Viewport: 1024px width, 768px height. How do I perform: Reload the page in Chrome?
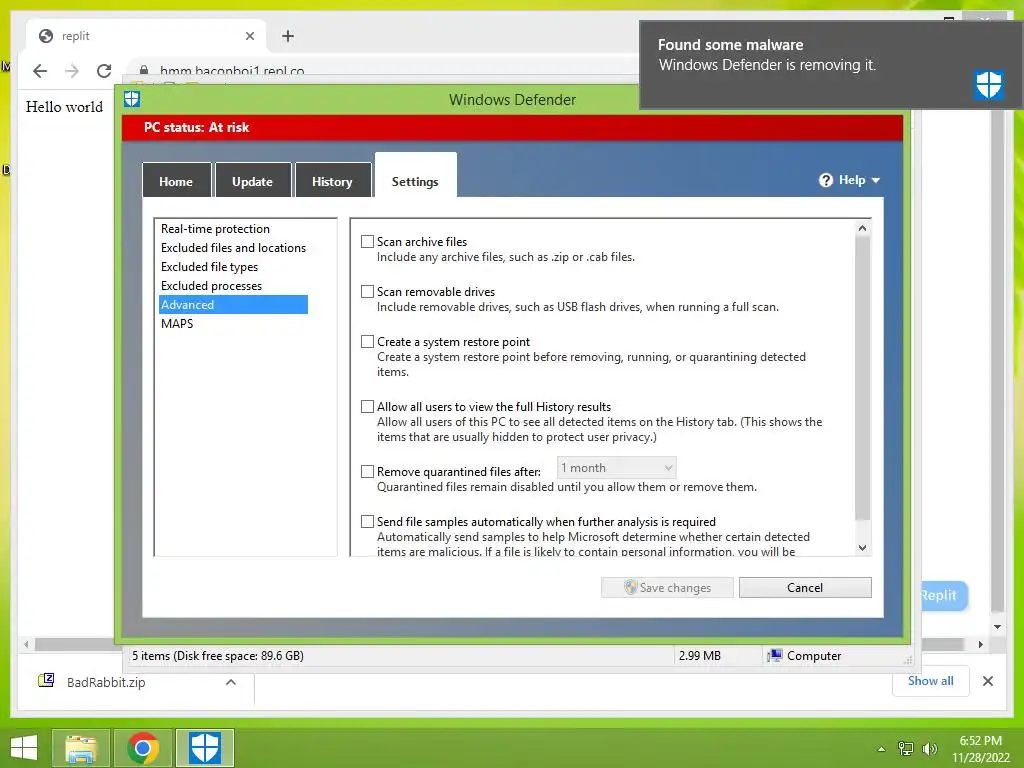click(104, 71)
